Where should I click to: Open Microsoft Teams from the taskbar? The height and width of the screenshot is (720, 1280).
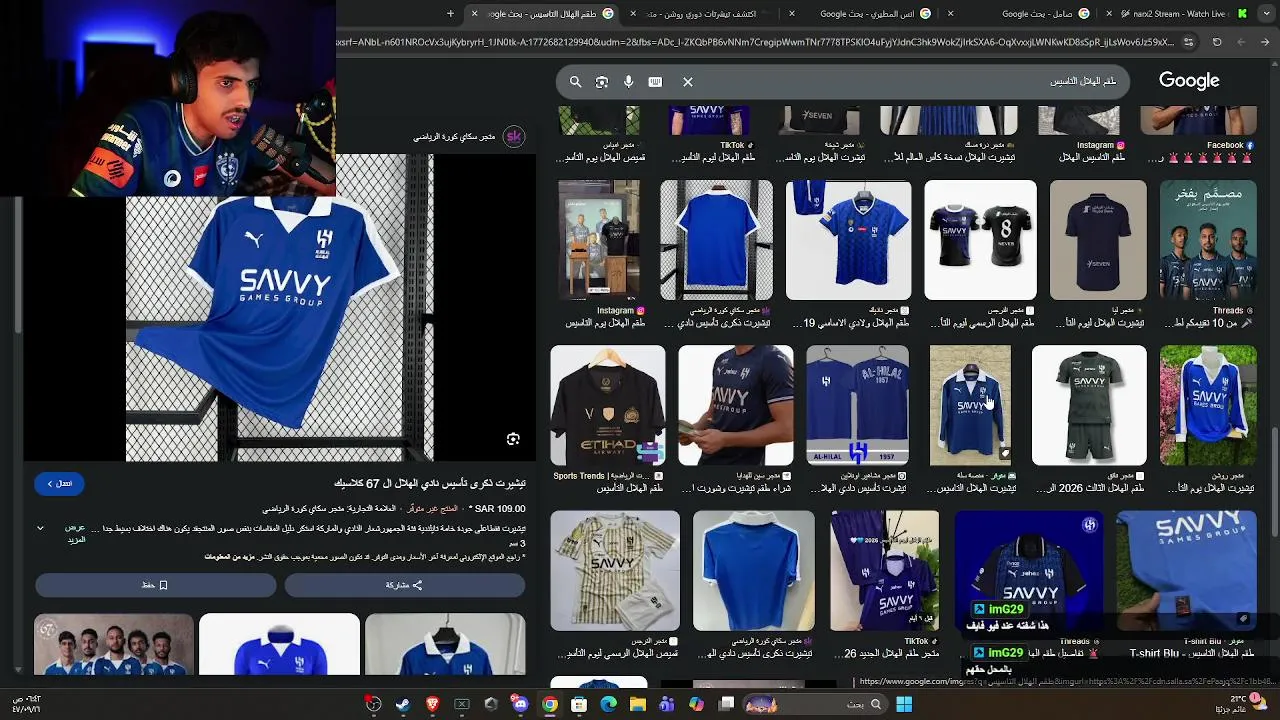click(x=667, y=704)
